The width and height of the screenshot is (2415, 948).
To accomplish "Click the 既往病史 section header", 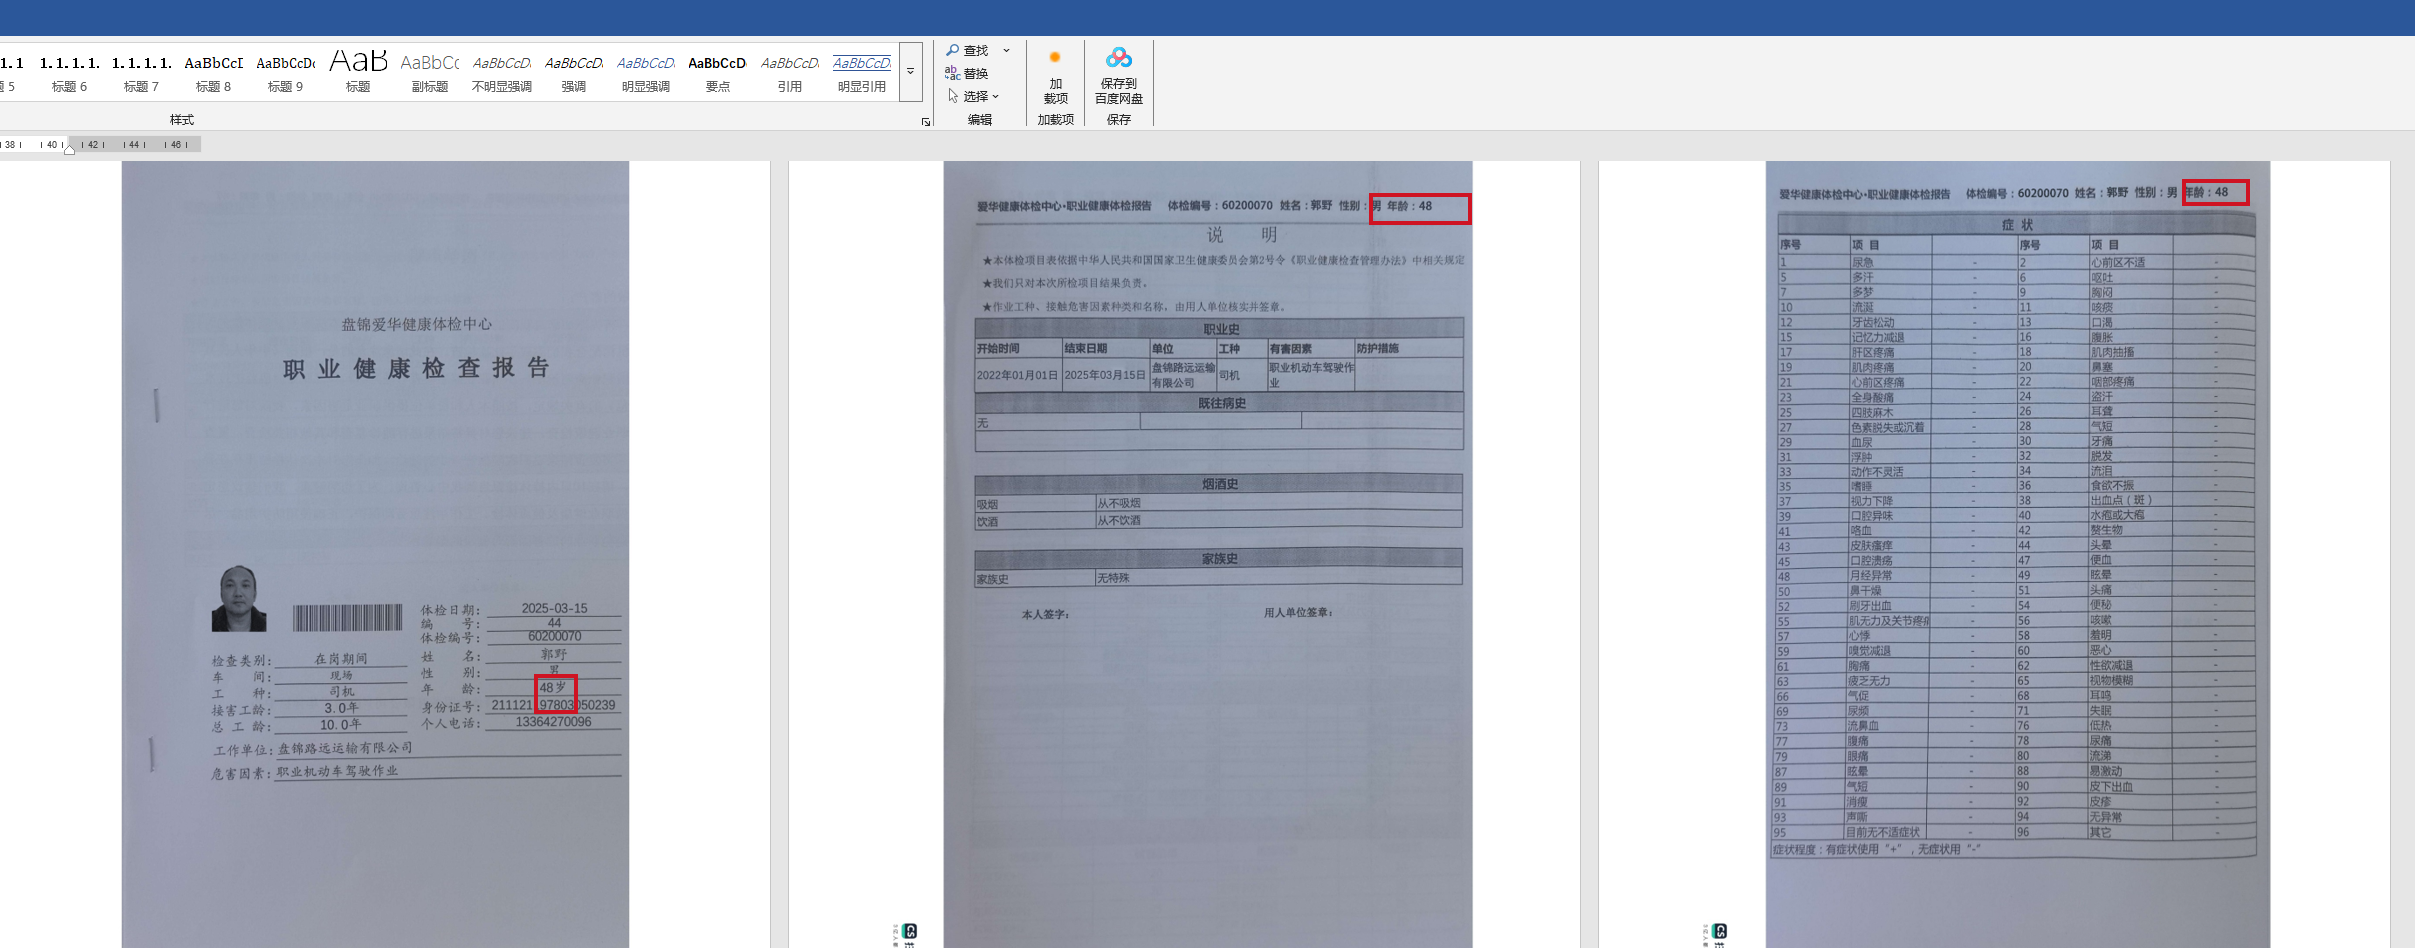I will tap(1221, 403).
